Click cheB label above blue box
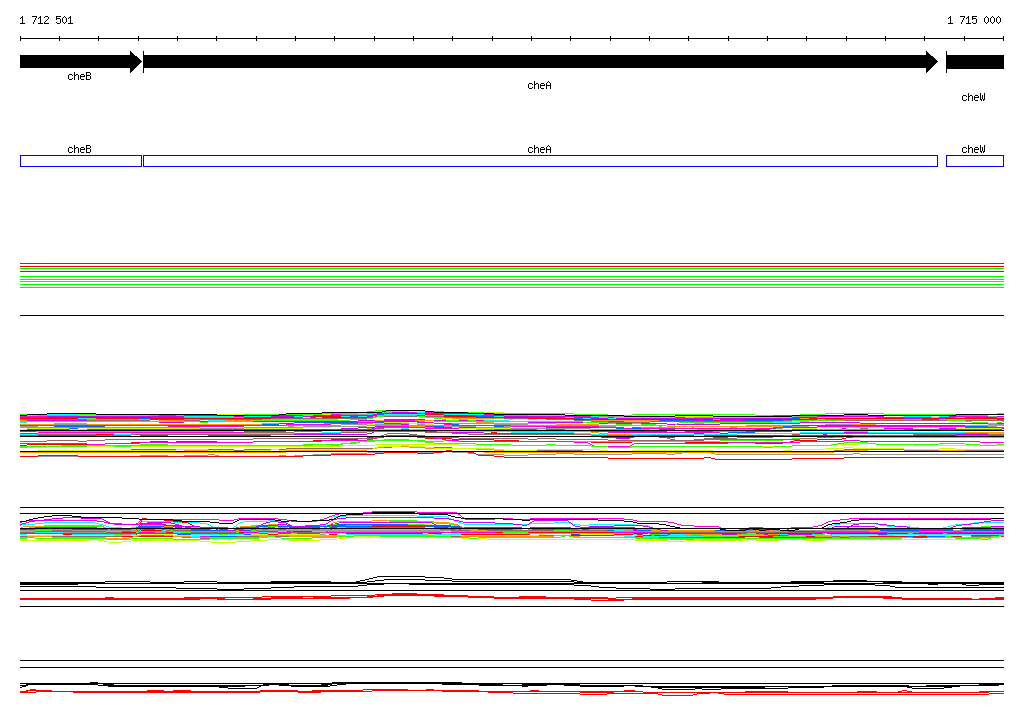The width and height of the screenshot is (1024, 714). pos(80,150)
